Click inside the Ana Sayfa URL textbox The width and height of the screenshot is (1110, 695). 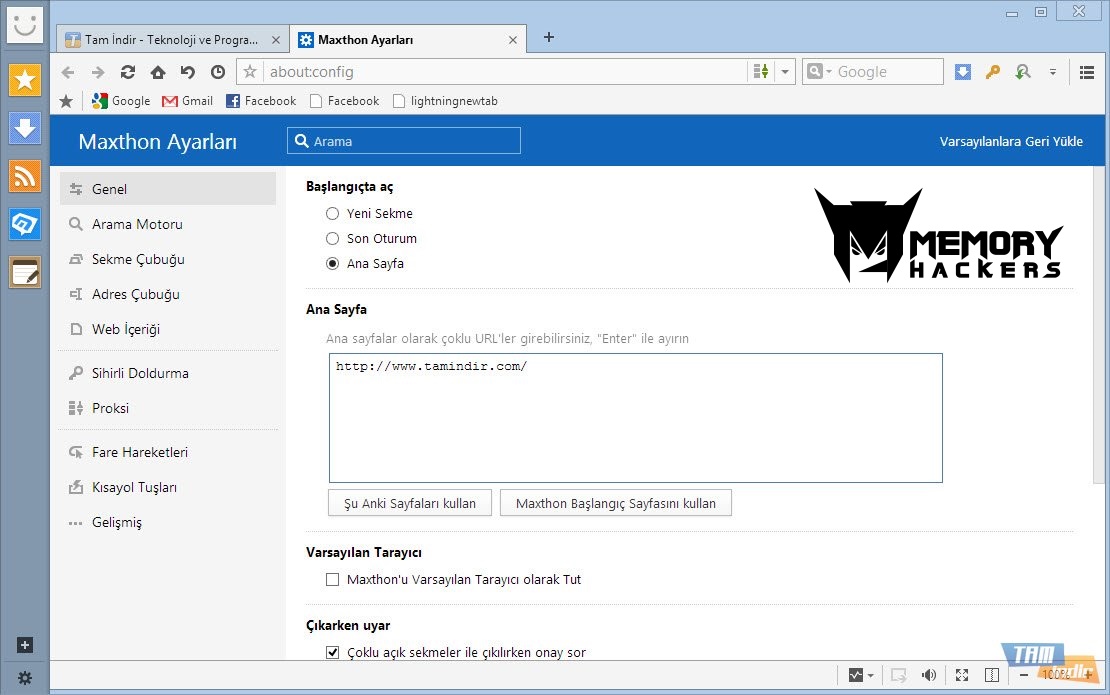636,418
